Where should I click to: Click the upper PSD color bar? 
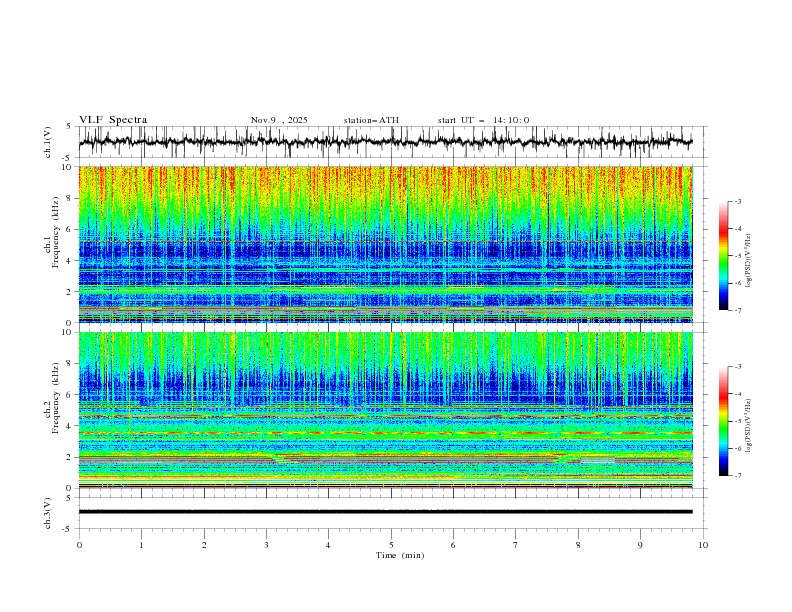coord(724,256)
